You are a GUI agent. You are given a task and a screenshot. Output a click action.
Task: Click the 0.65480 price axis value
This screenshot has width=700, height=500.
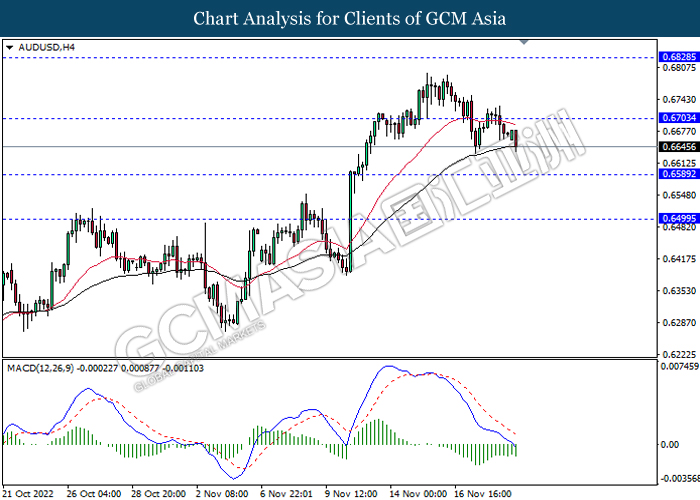tap(679, 195)
